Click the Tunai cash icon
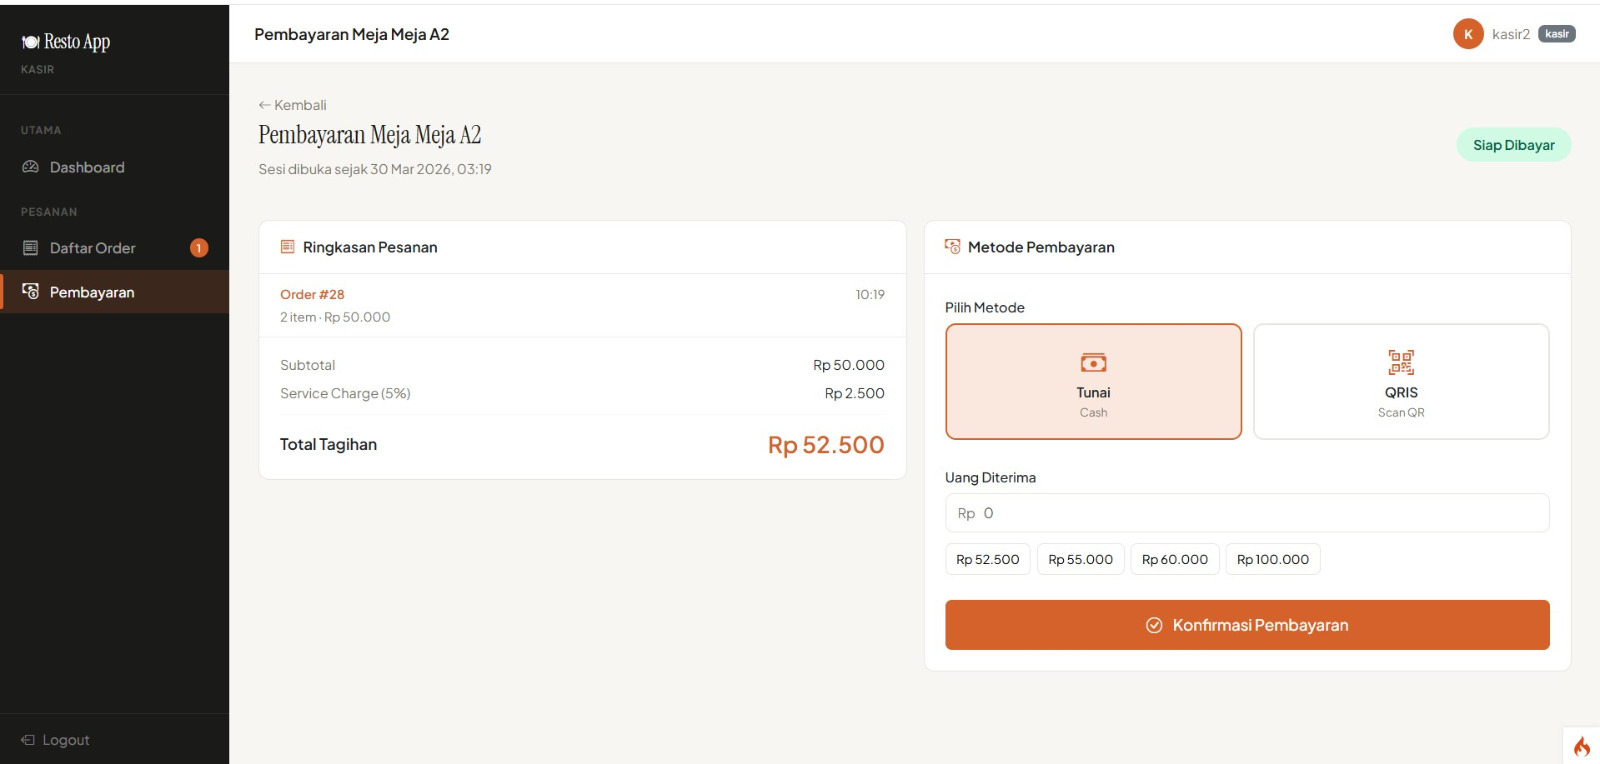 coord(1093,363)
